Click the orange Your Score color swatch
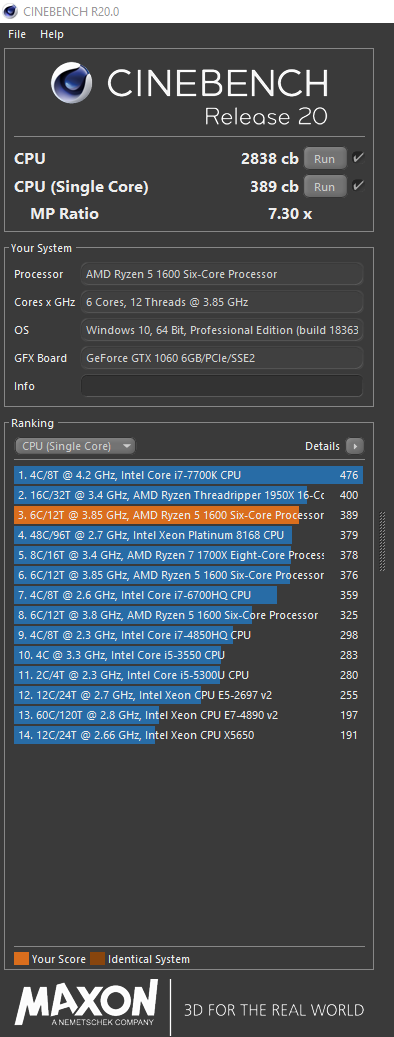Screen dimensions: 394x1037 pyautogui.click(x=21, y=959)
